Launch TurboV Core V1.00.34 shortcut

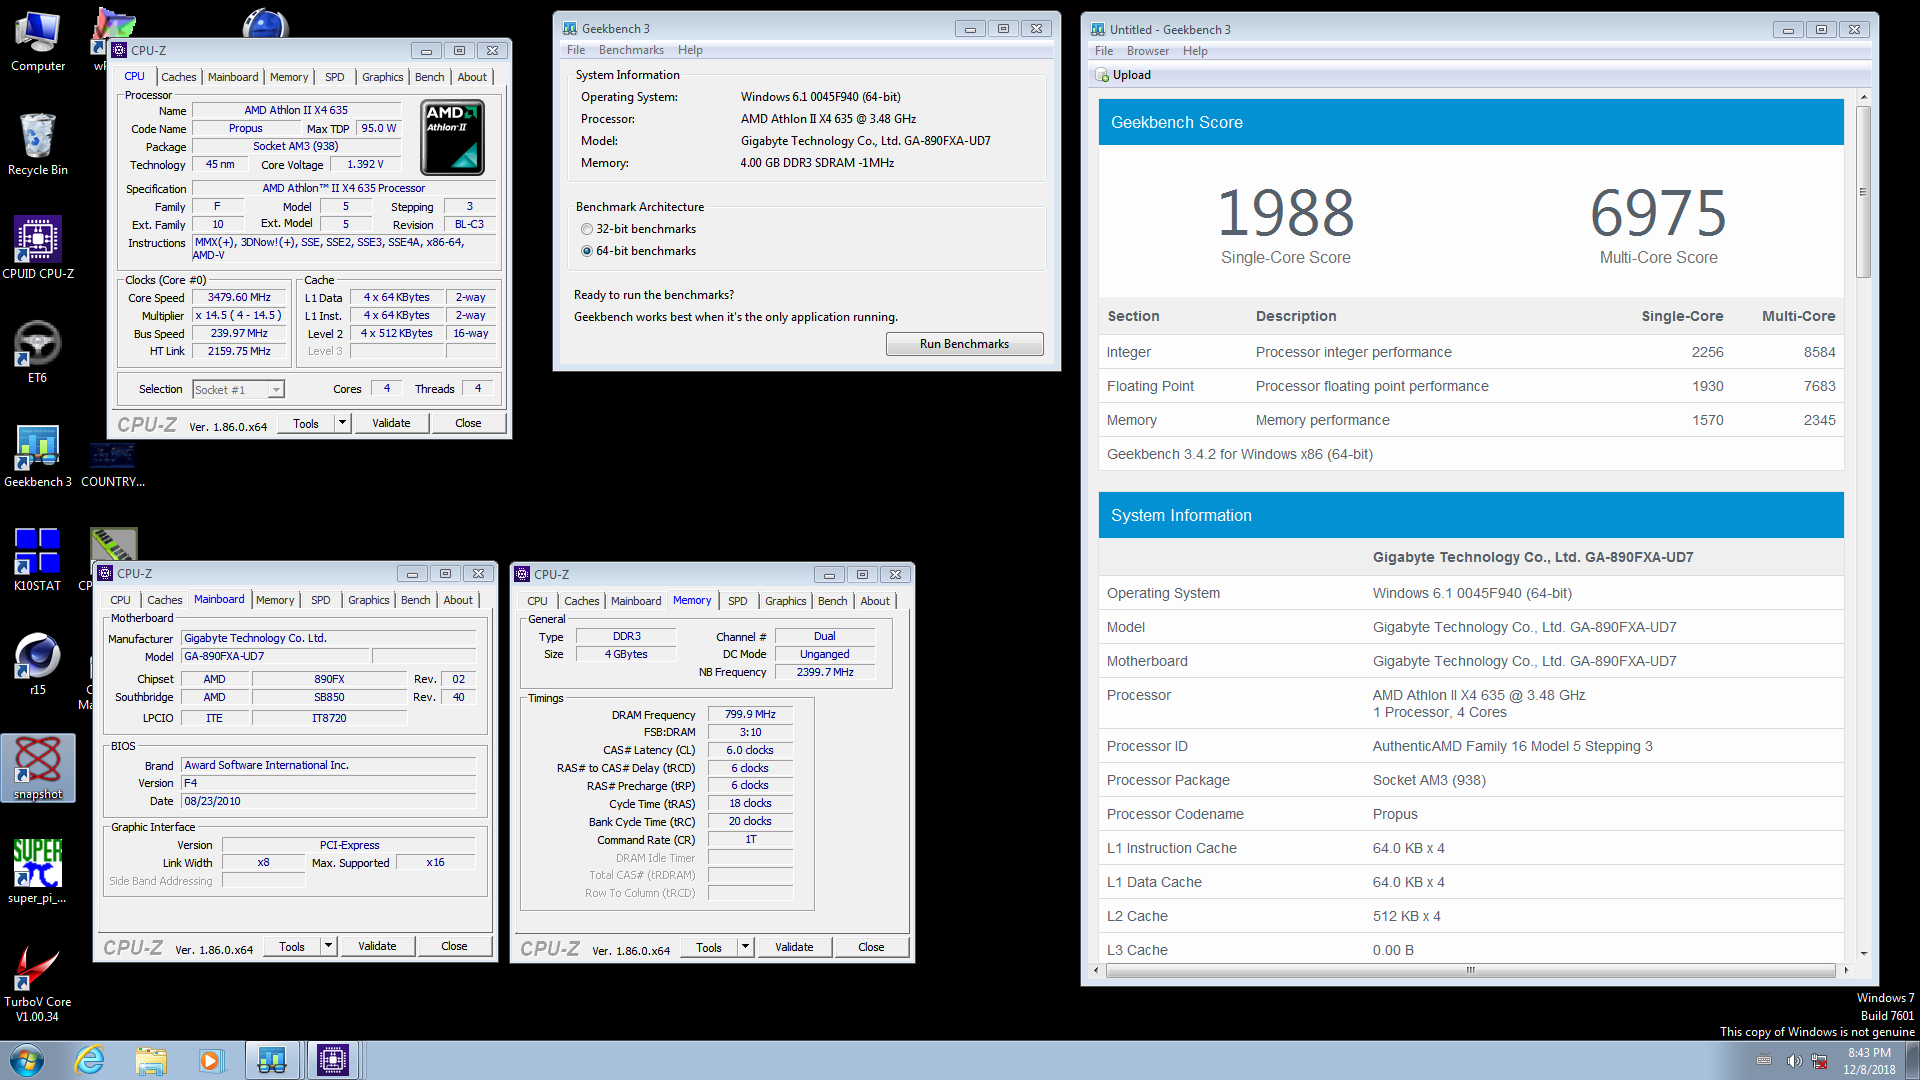tap(38, 983)
